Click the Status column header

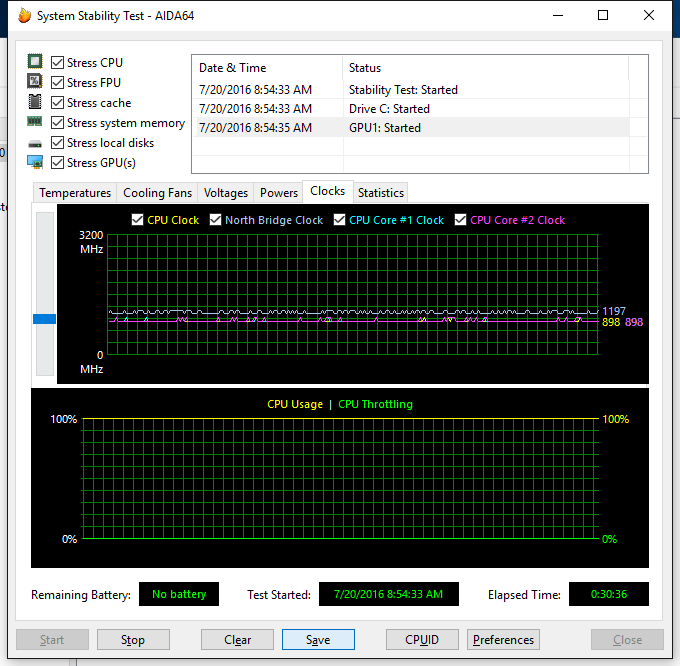pyautogui.click(x=485, y=68)
